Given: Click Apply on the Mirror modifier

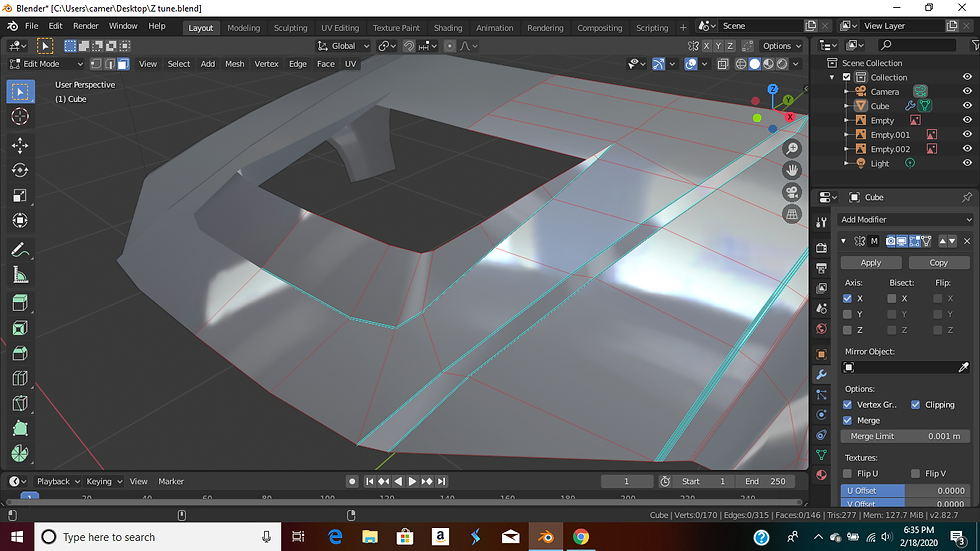Looking at the screenshot, I should (871, 263).
